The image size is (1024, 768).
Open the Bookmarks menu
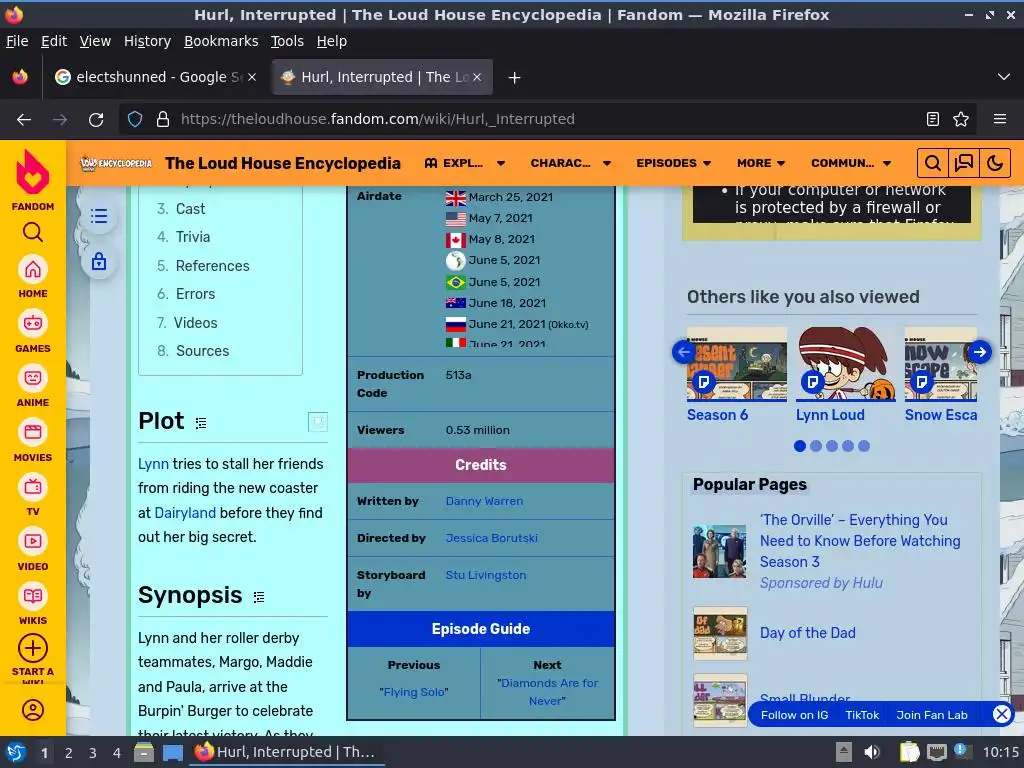tap(221, 41)
